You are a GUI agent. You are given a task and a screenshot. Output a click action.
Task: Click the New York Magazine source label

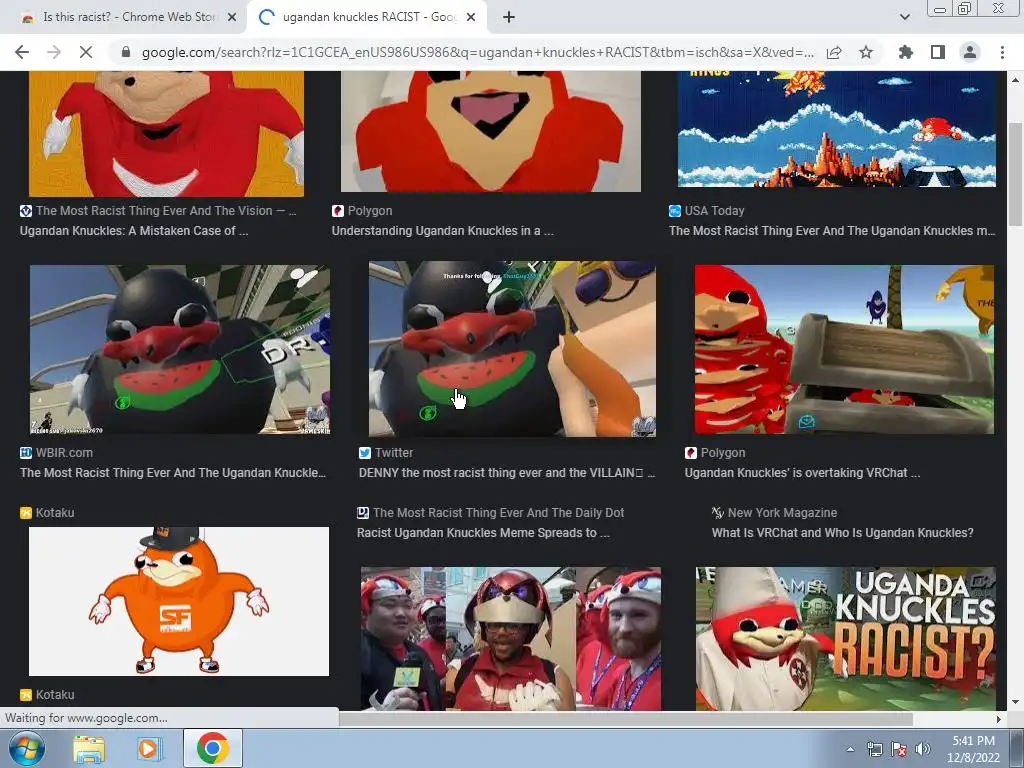tap(782, 513)
